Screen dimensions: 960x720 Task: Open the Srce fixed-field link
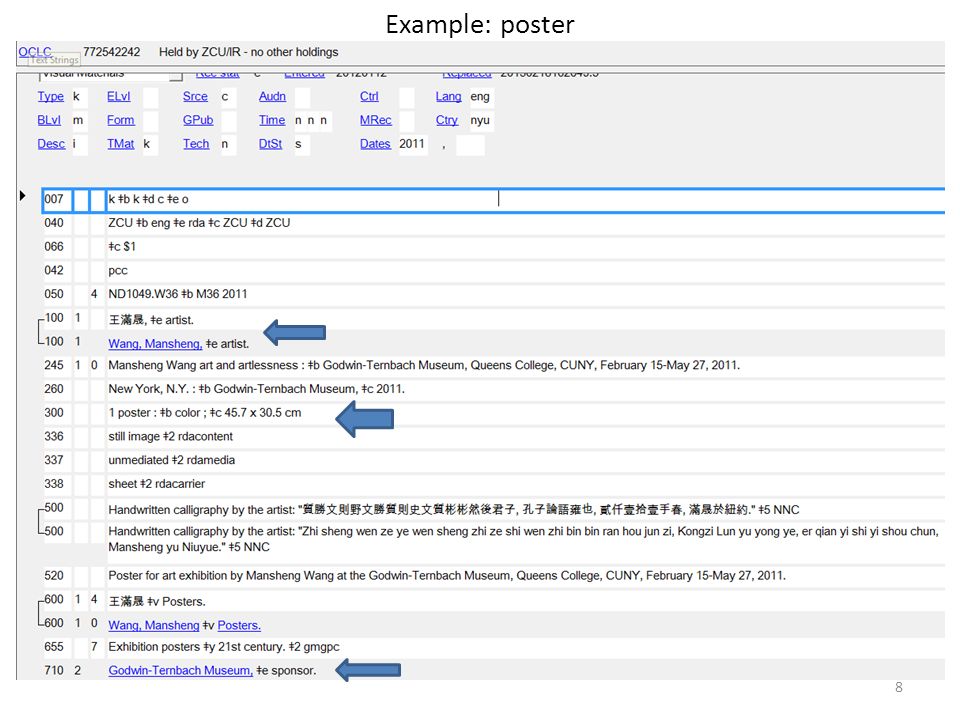click(195, 97)
